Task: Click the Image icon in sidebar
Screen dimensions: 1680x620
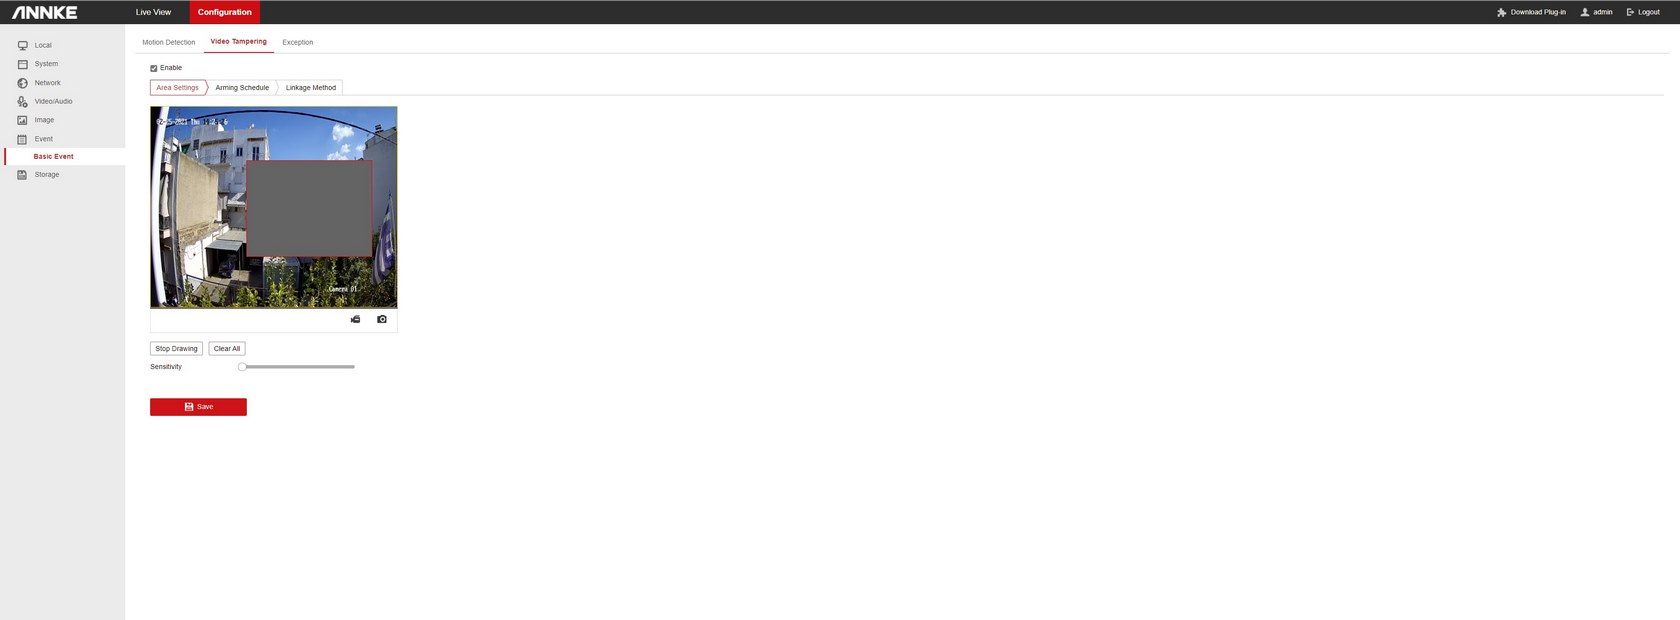Action: click(x=22, y=120)
